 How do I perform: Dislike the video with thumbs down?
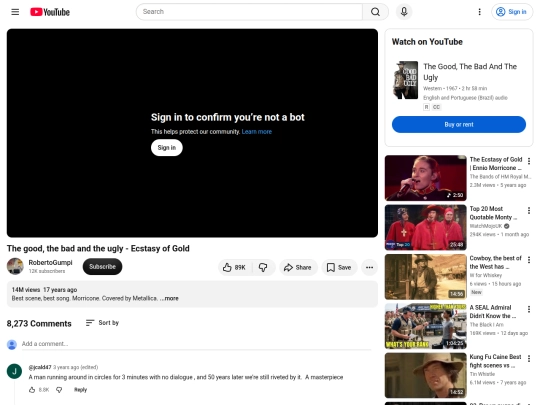click(263, 268)
